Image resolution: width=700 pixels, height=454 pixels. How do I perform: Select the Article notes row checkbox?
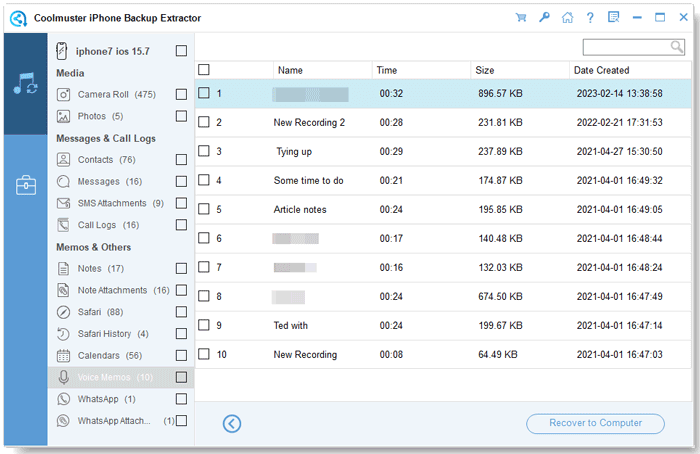coord(204,209)
